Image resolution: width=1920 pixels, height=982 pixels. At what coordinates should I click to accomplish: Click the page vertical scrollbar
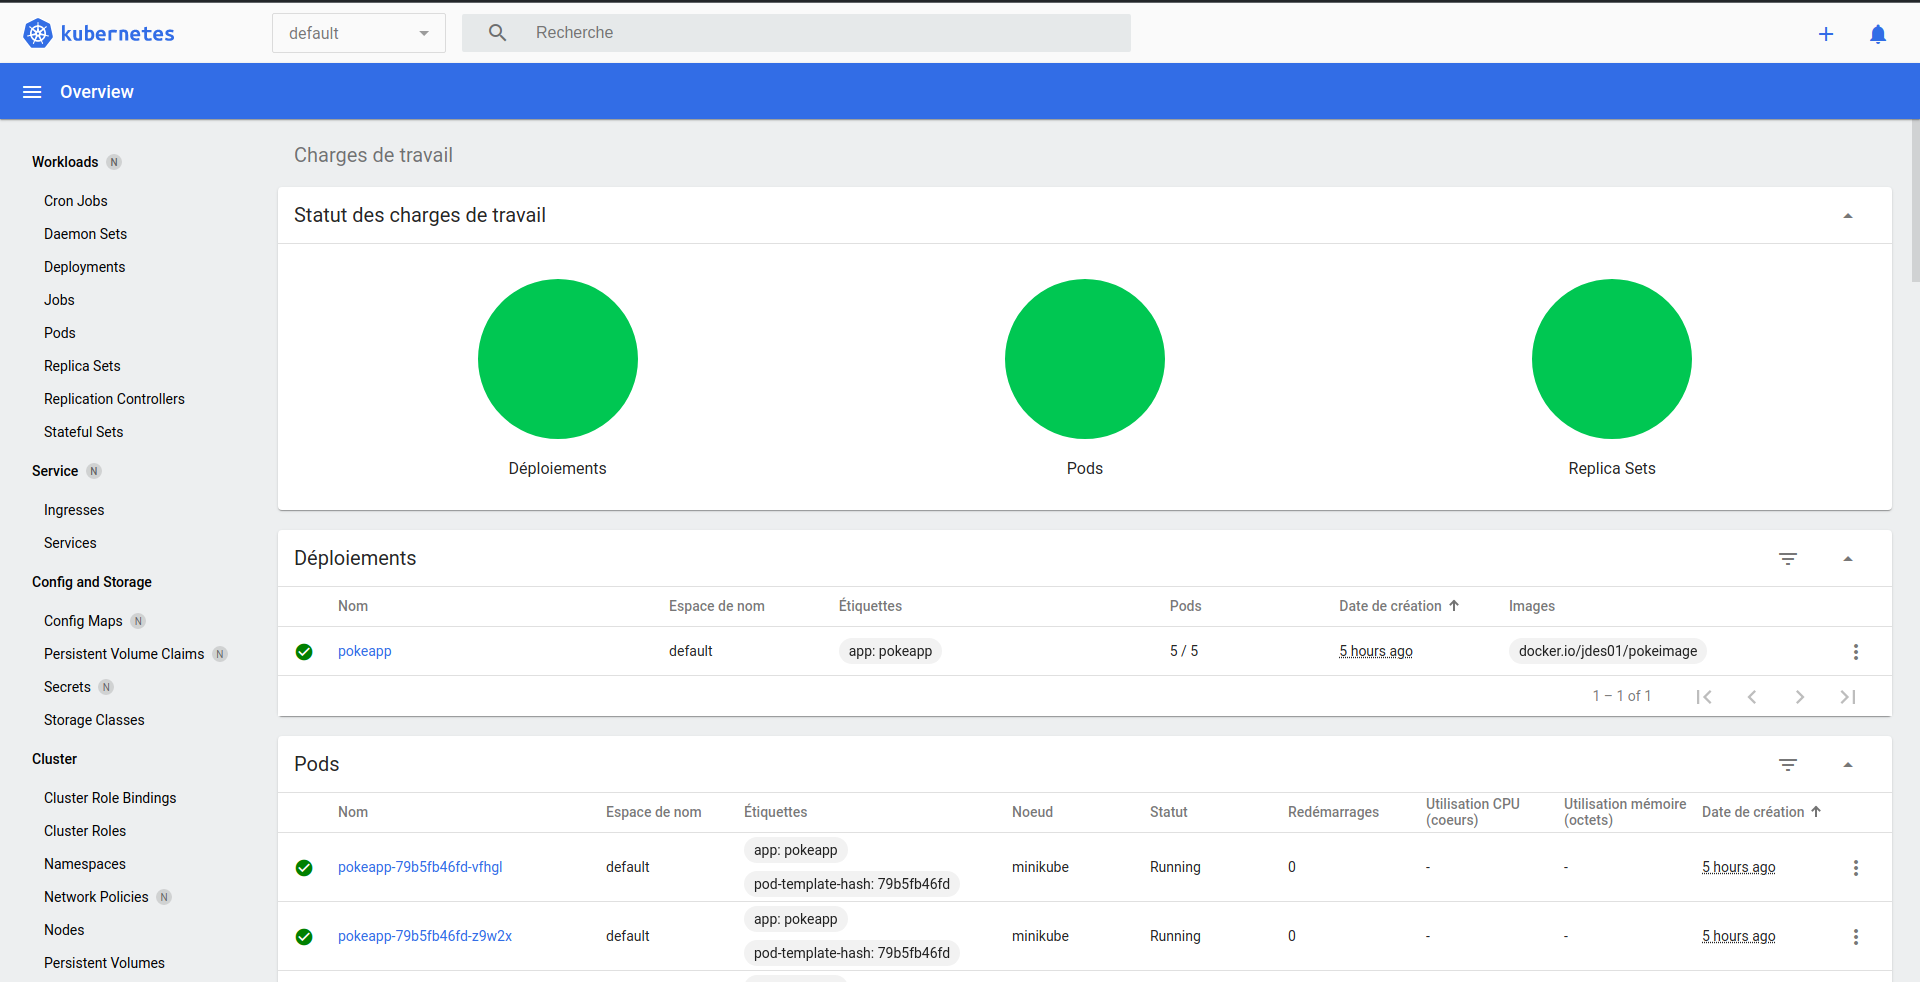coord(1915,200)
